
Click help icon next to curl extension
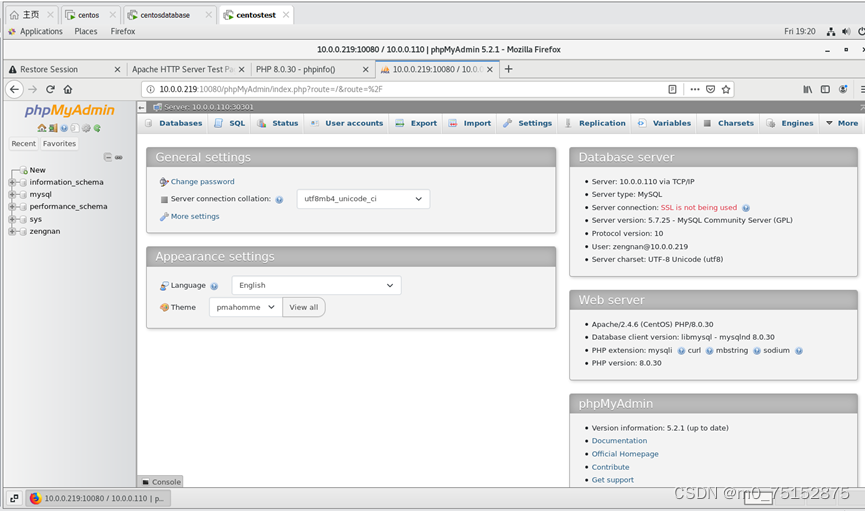click(709, 351)
